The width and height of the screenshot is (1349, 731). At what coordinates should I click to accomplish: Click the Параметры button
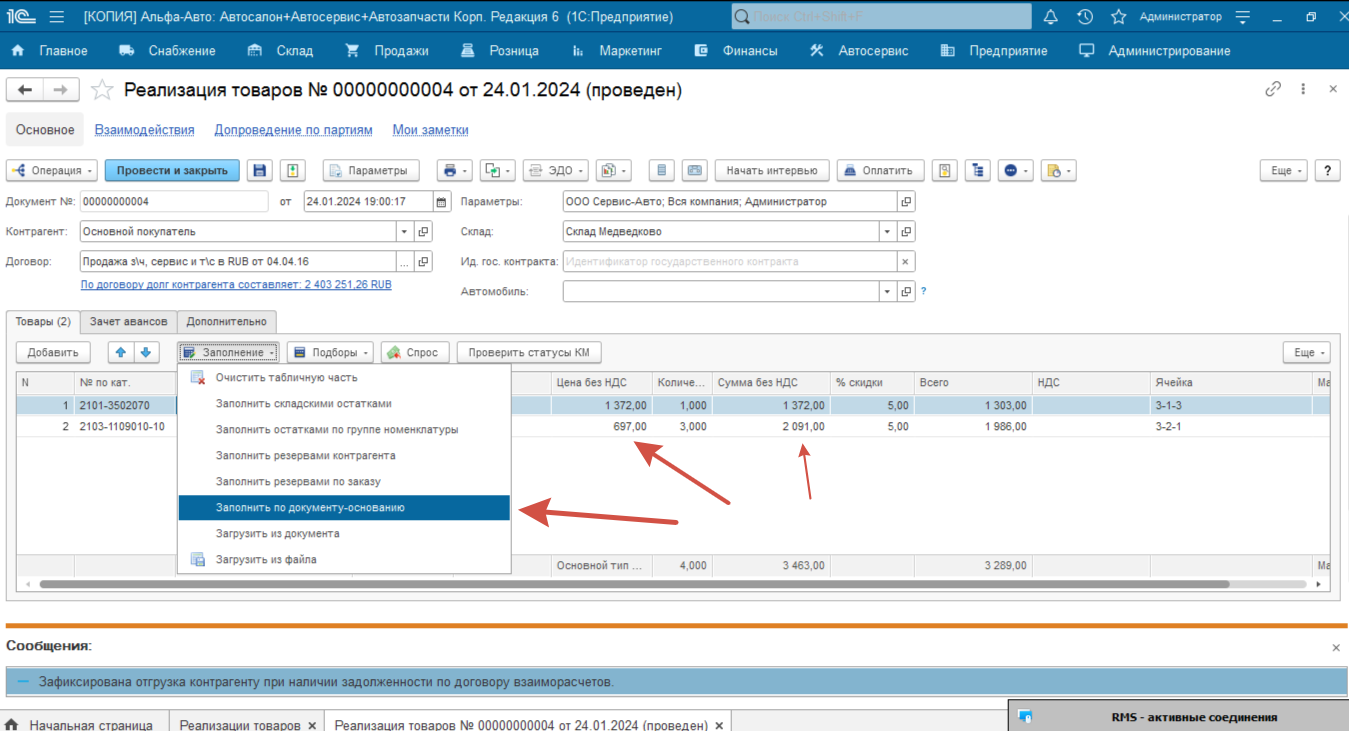(369, 171)
